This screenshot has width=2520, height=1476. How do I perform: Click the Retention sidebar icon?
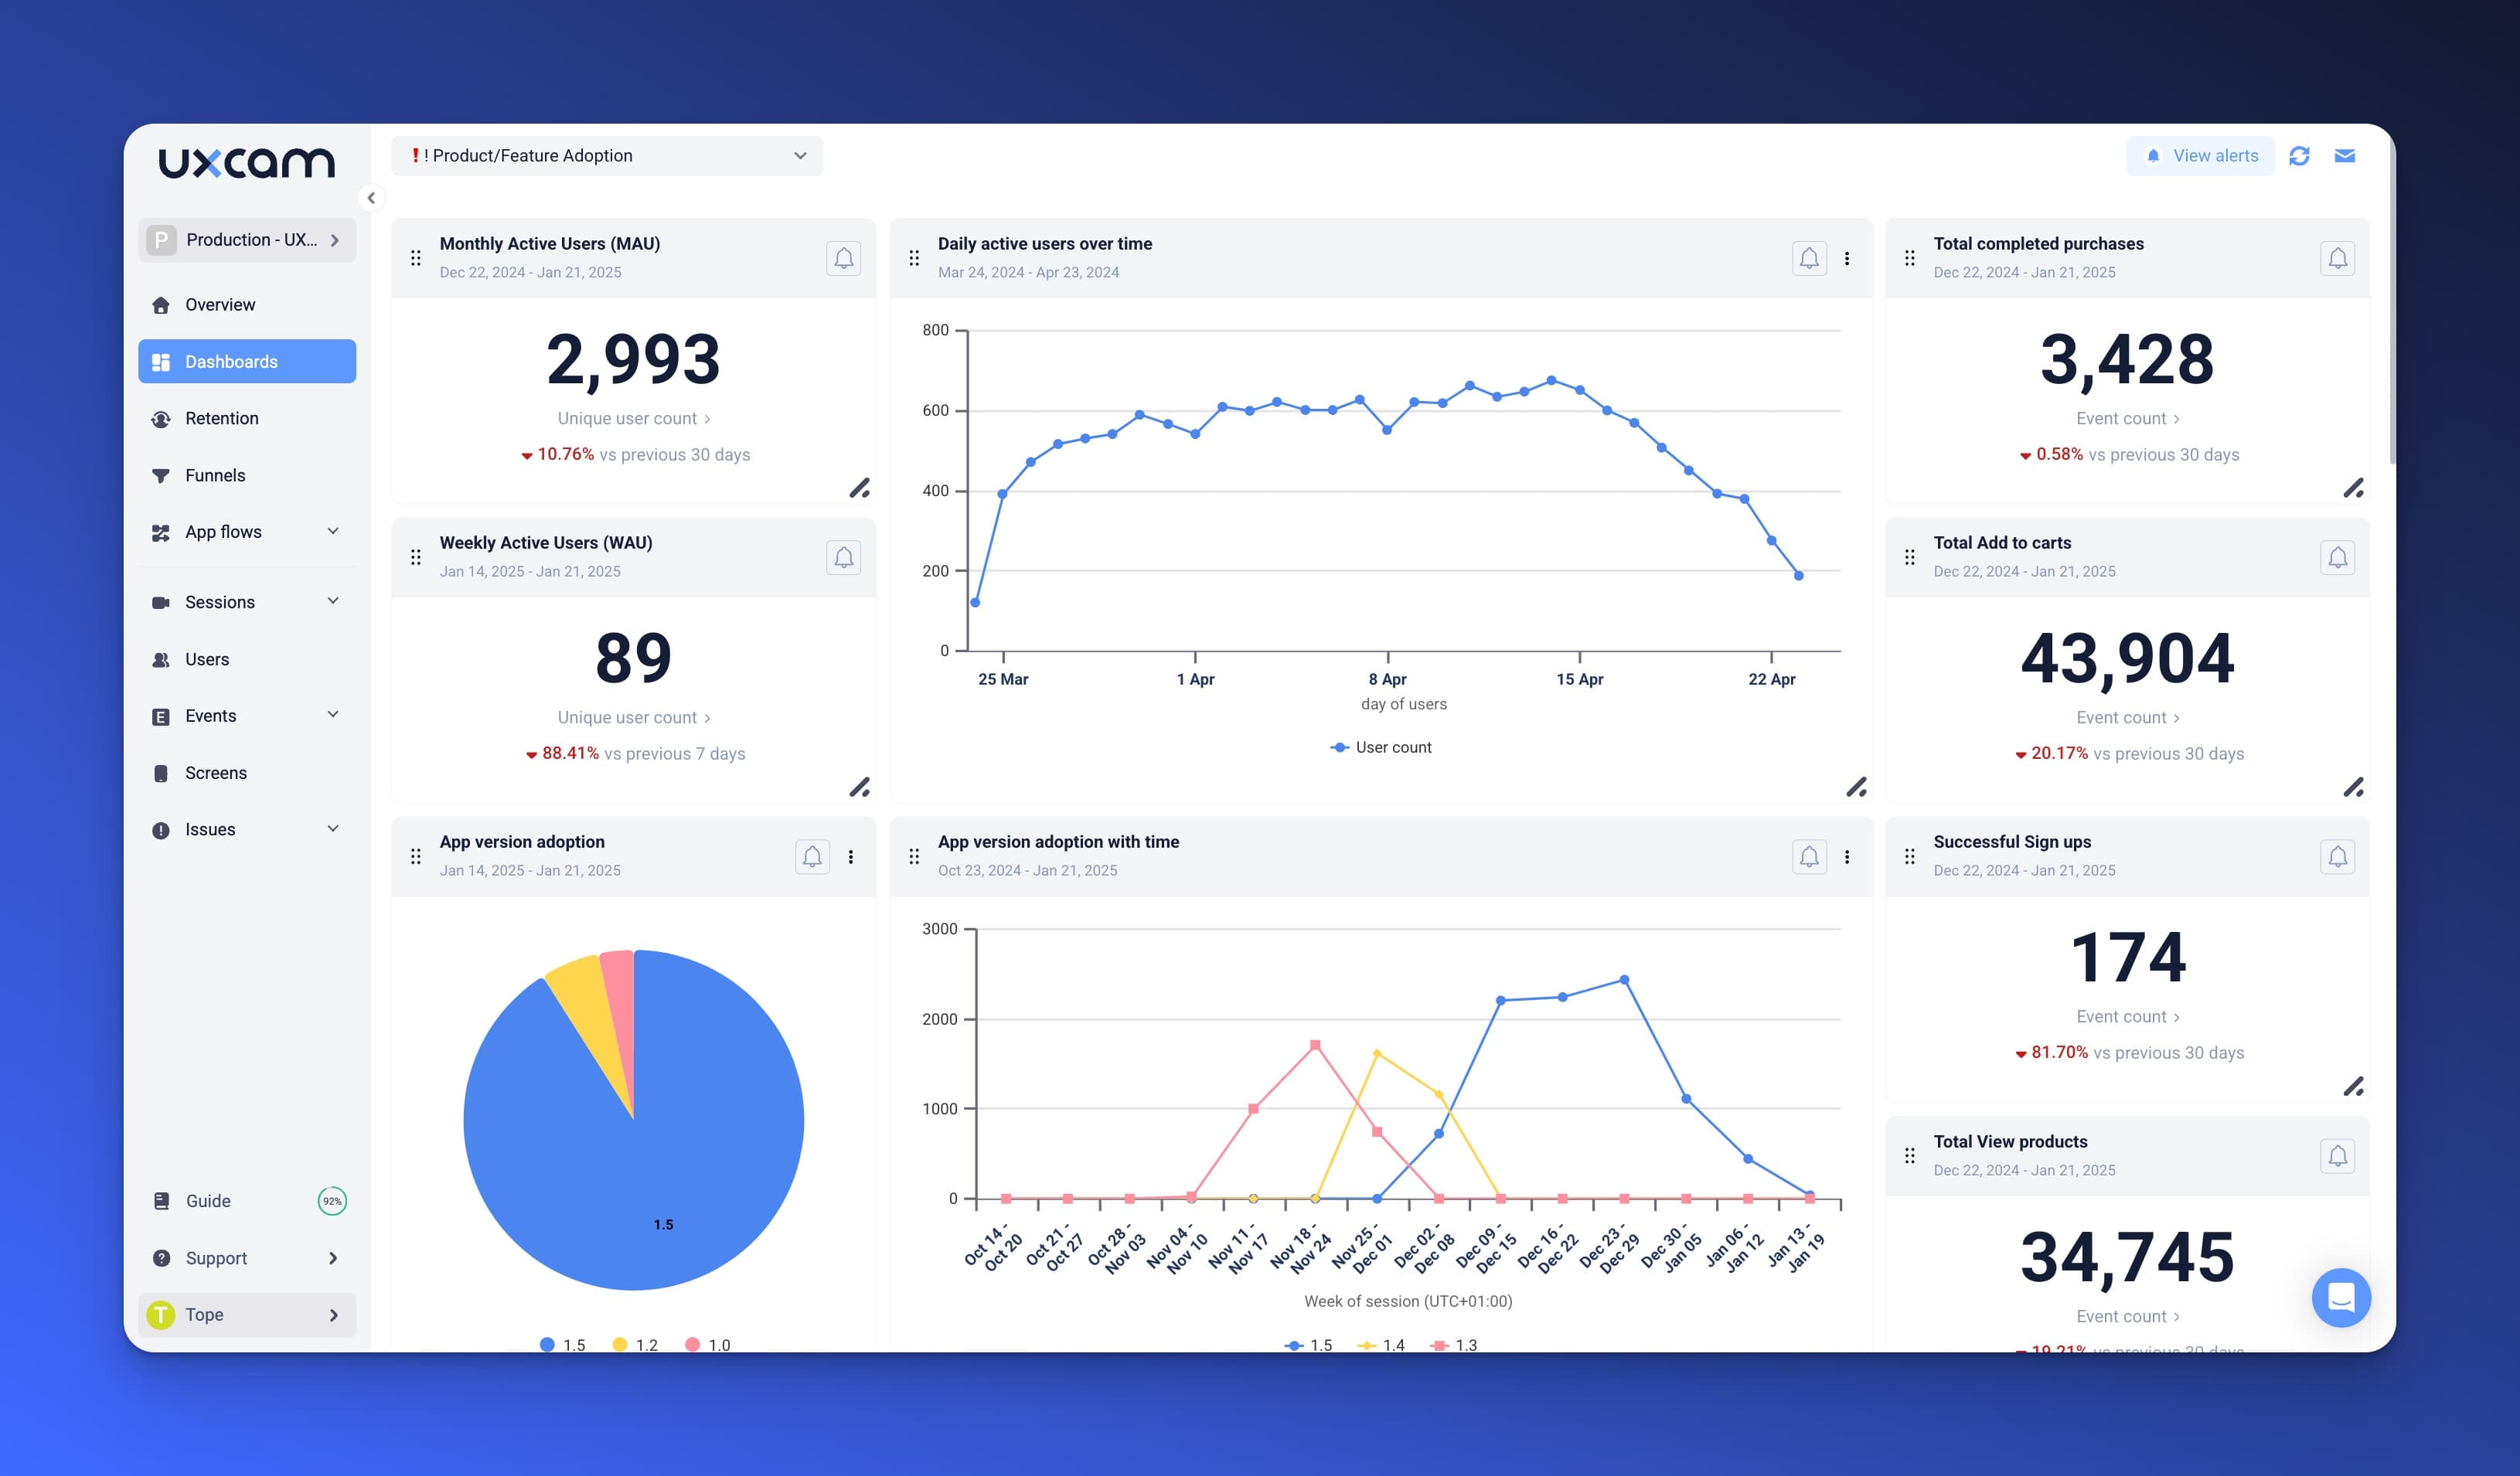point(162,418)
